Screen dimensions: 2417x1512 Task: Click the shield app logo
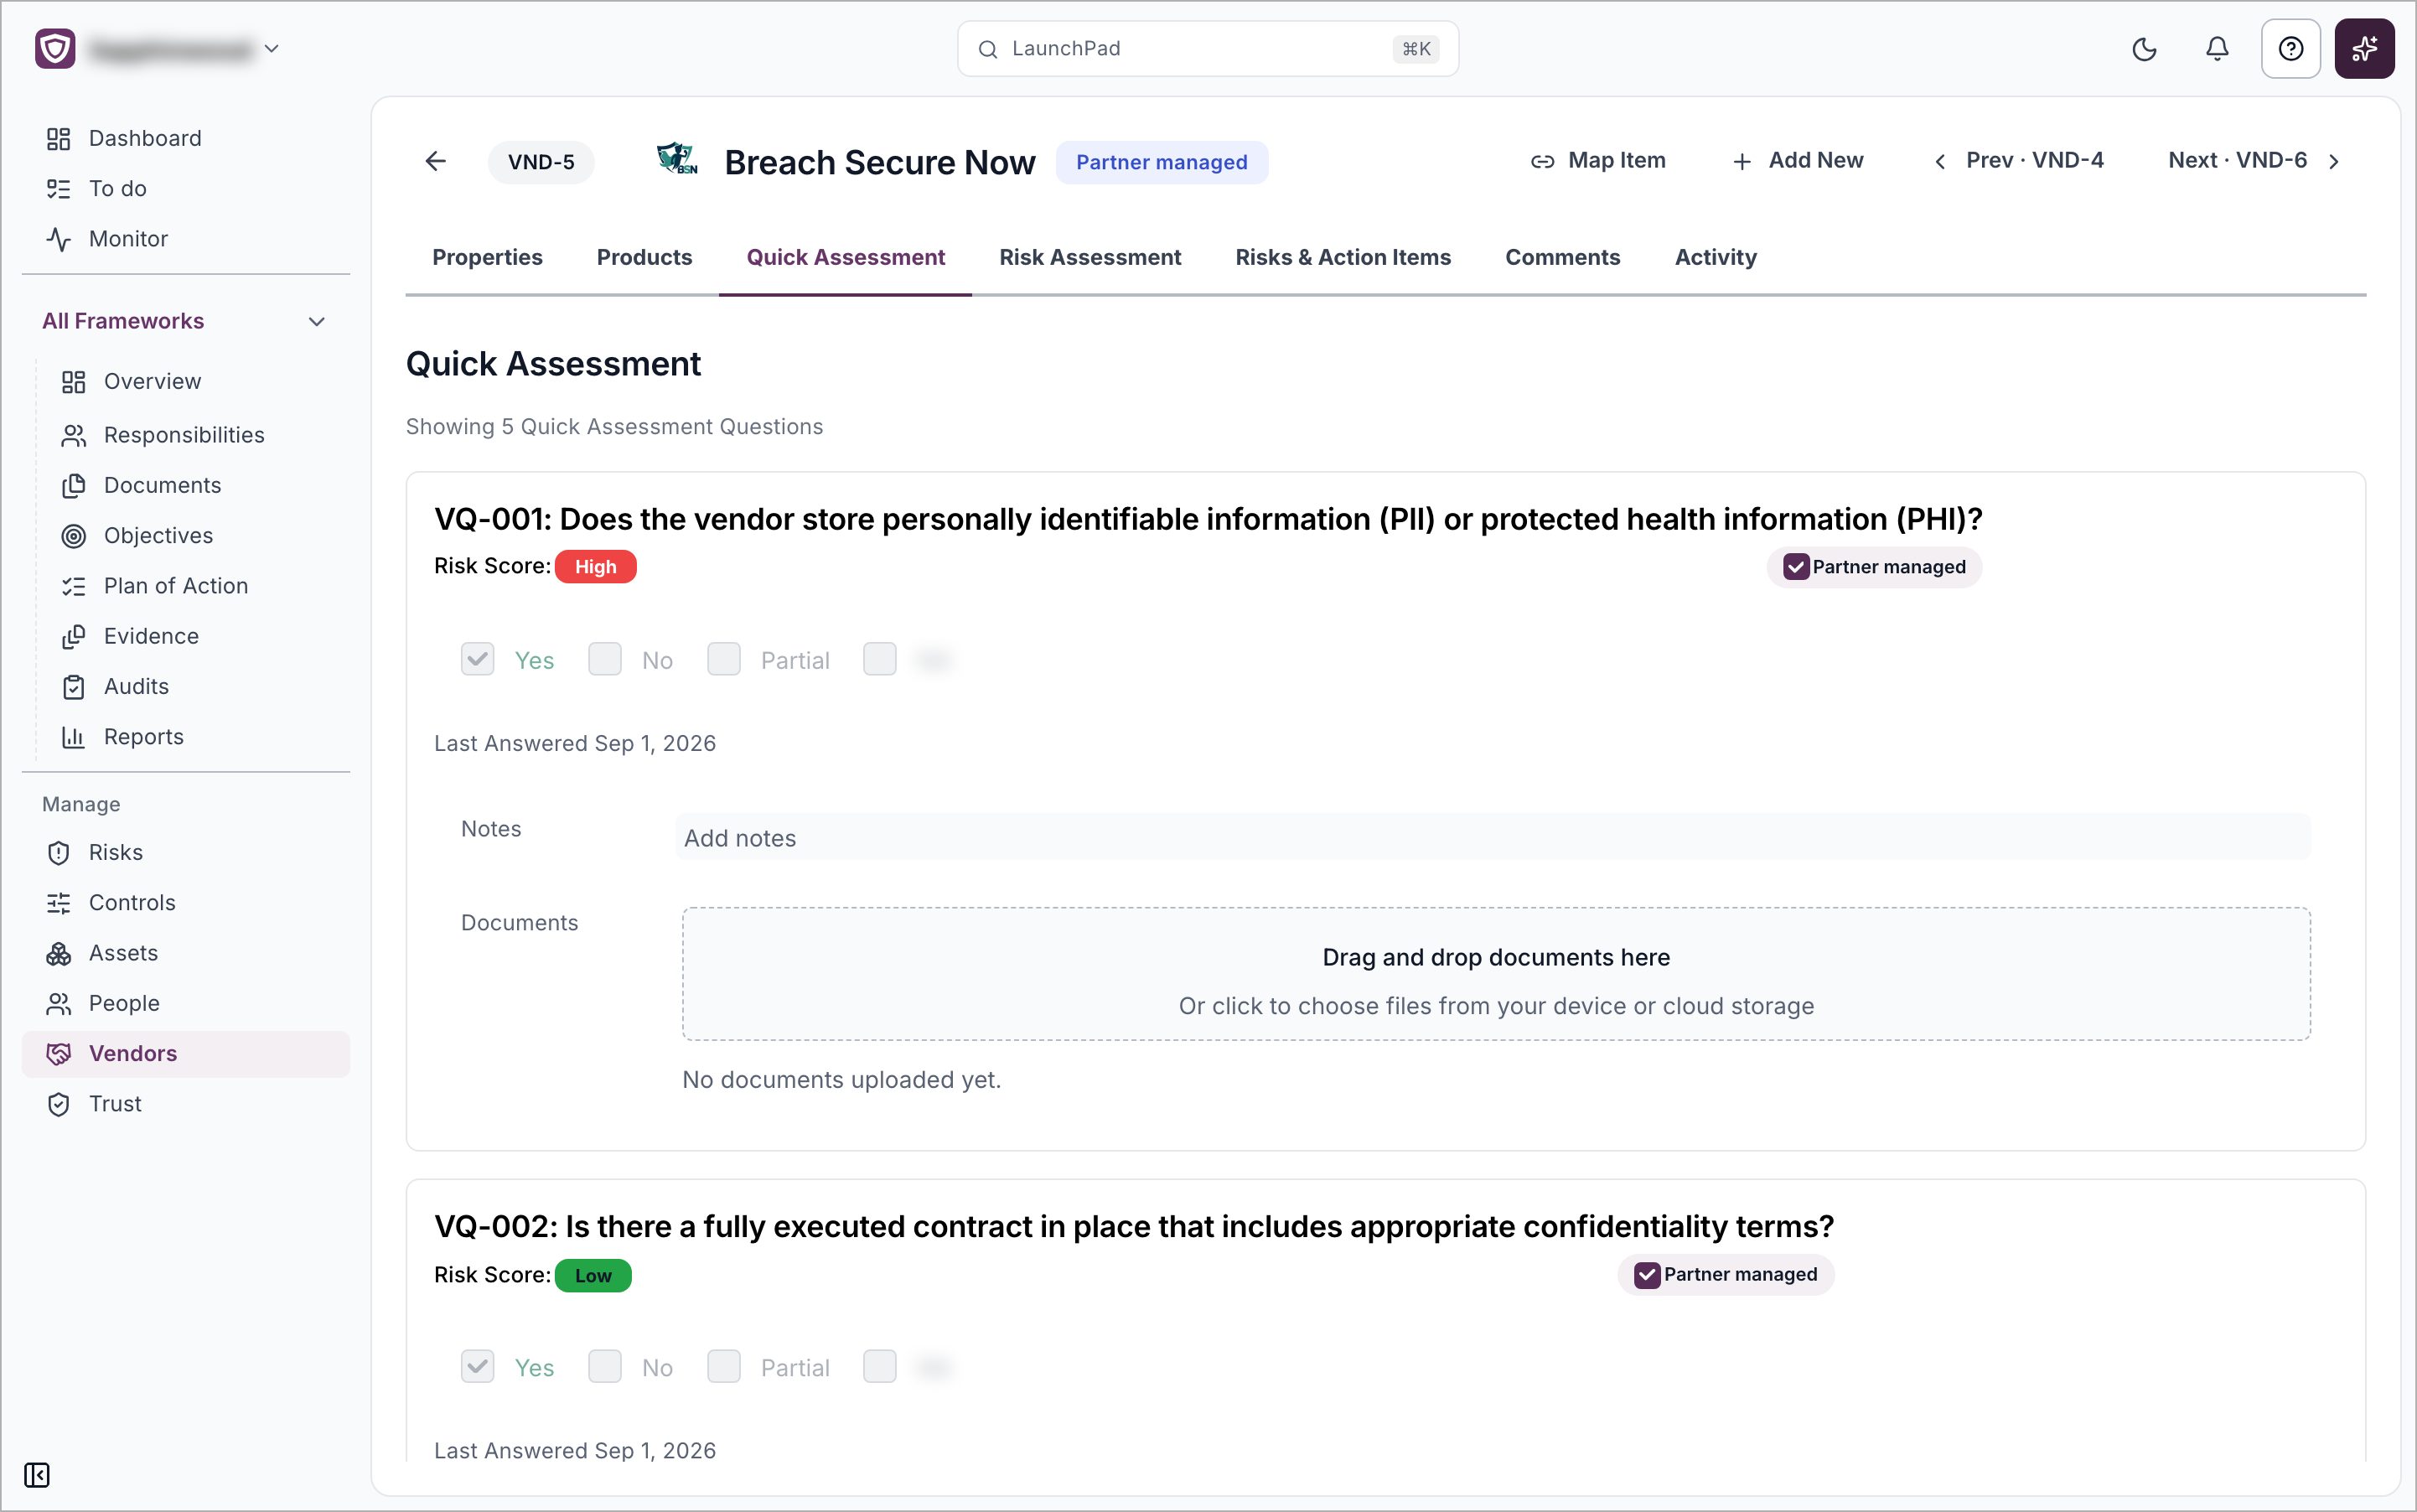(56, 49)
